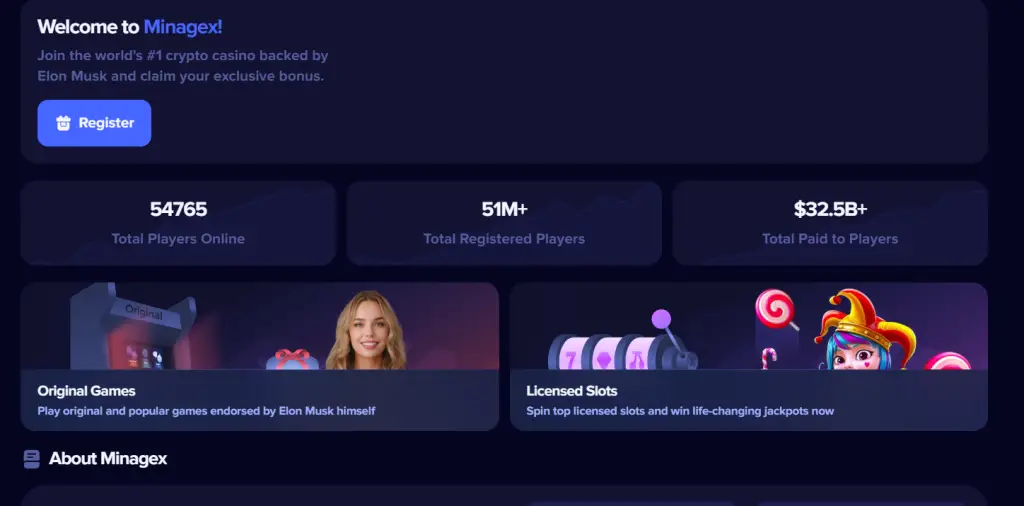Click the Total Registered Players stat card
Screen dimensions: 1024x506
point(504,223)
